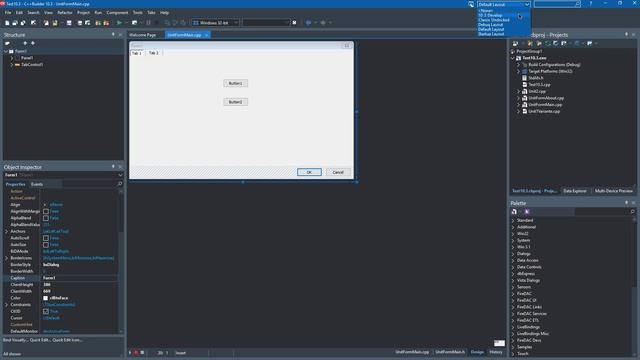Screen dimensions: 640x360
Task: Open the Multi-Device Preview tab
Action: coord(613,191)
